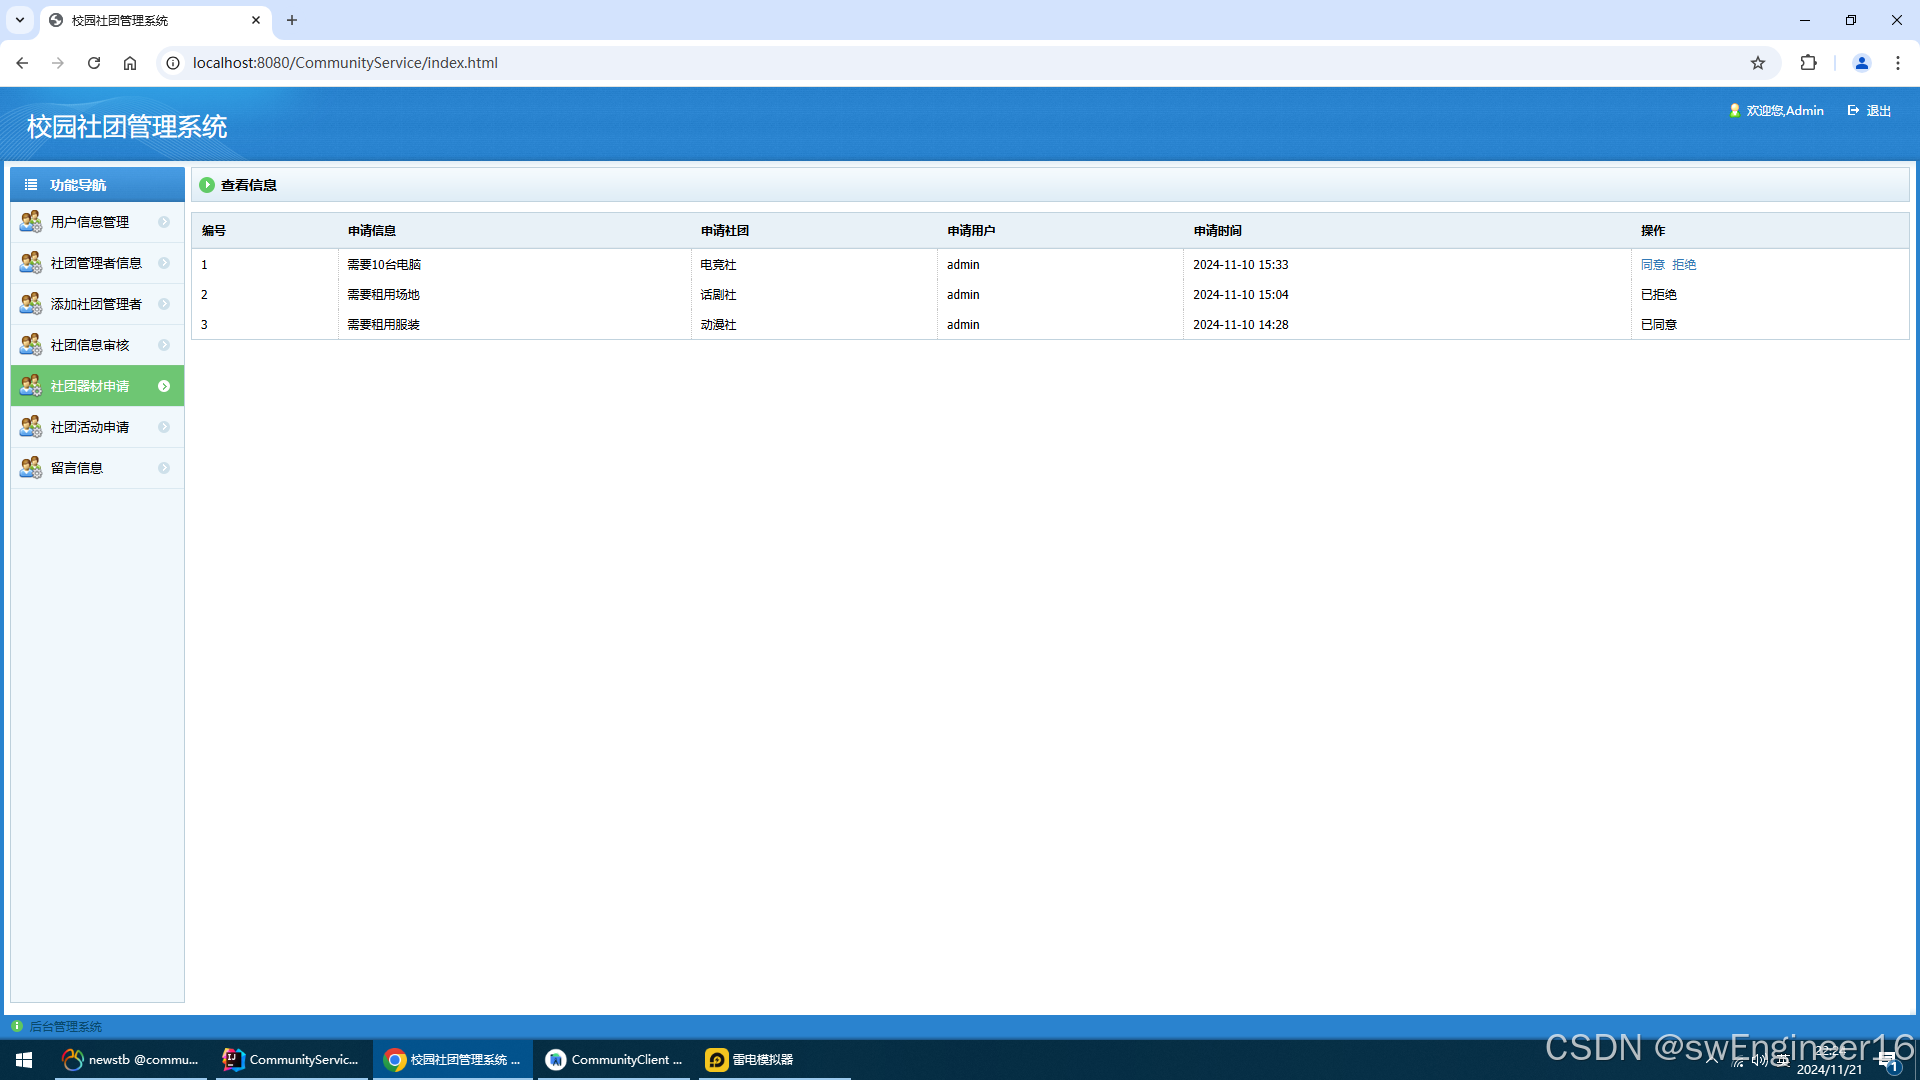Open the browser extensions puzzle icon
This screenshot has width=1920, height=1080.
(x=1808, y=63)
